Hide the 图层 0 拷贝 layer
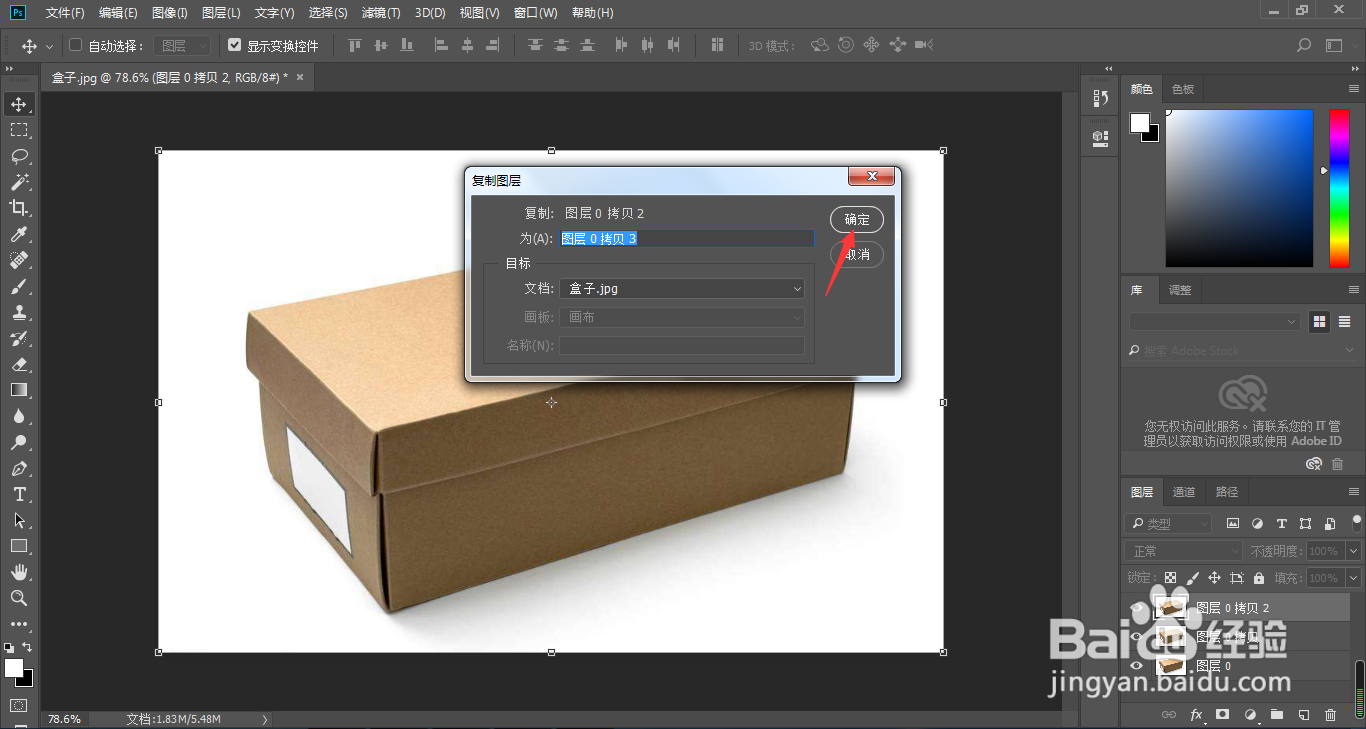 click(1136, 637)
